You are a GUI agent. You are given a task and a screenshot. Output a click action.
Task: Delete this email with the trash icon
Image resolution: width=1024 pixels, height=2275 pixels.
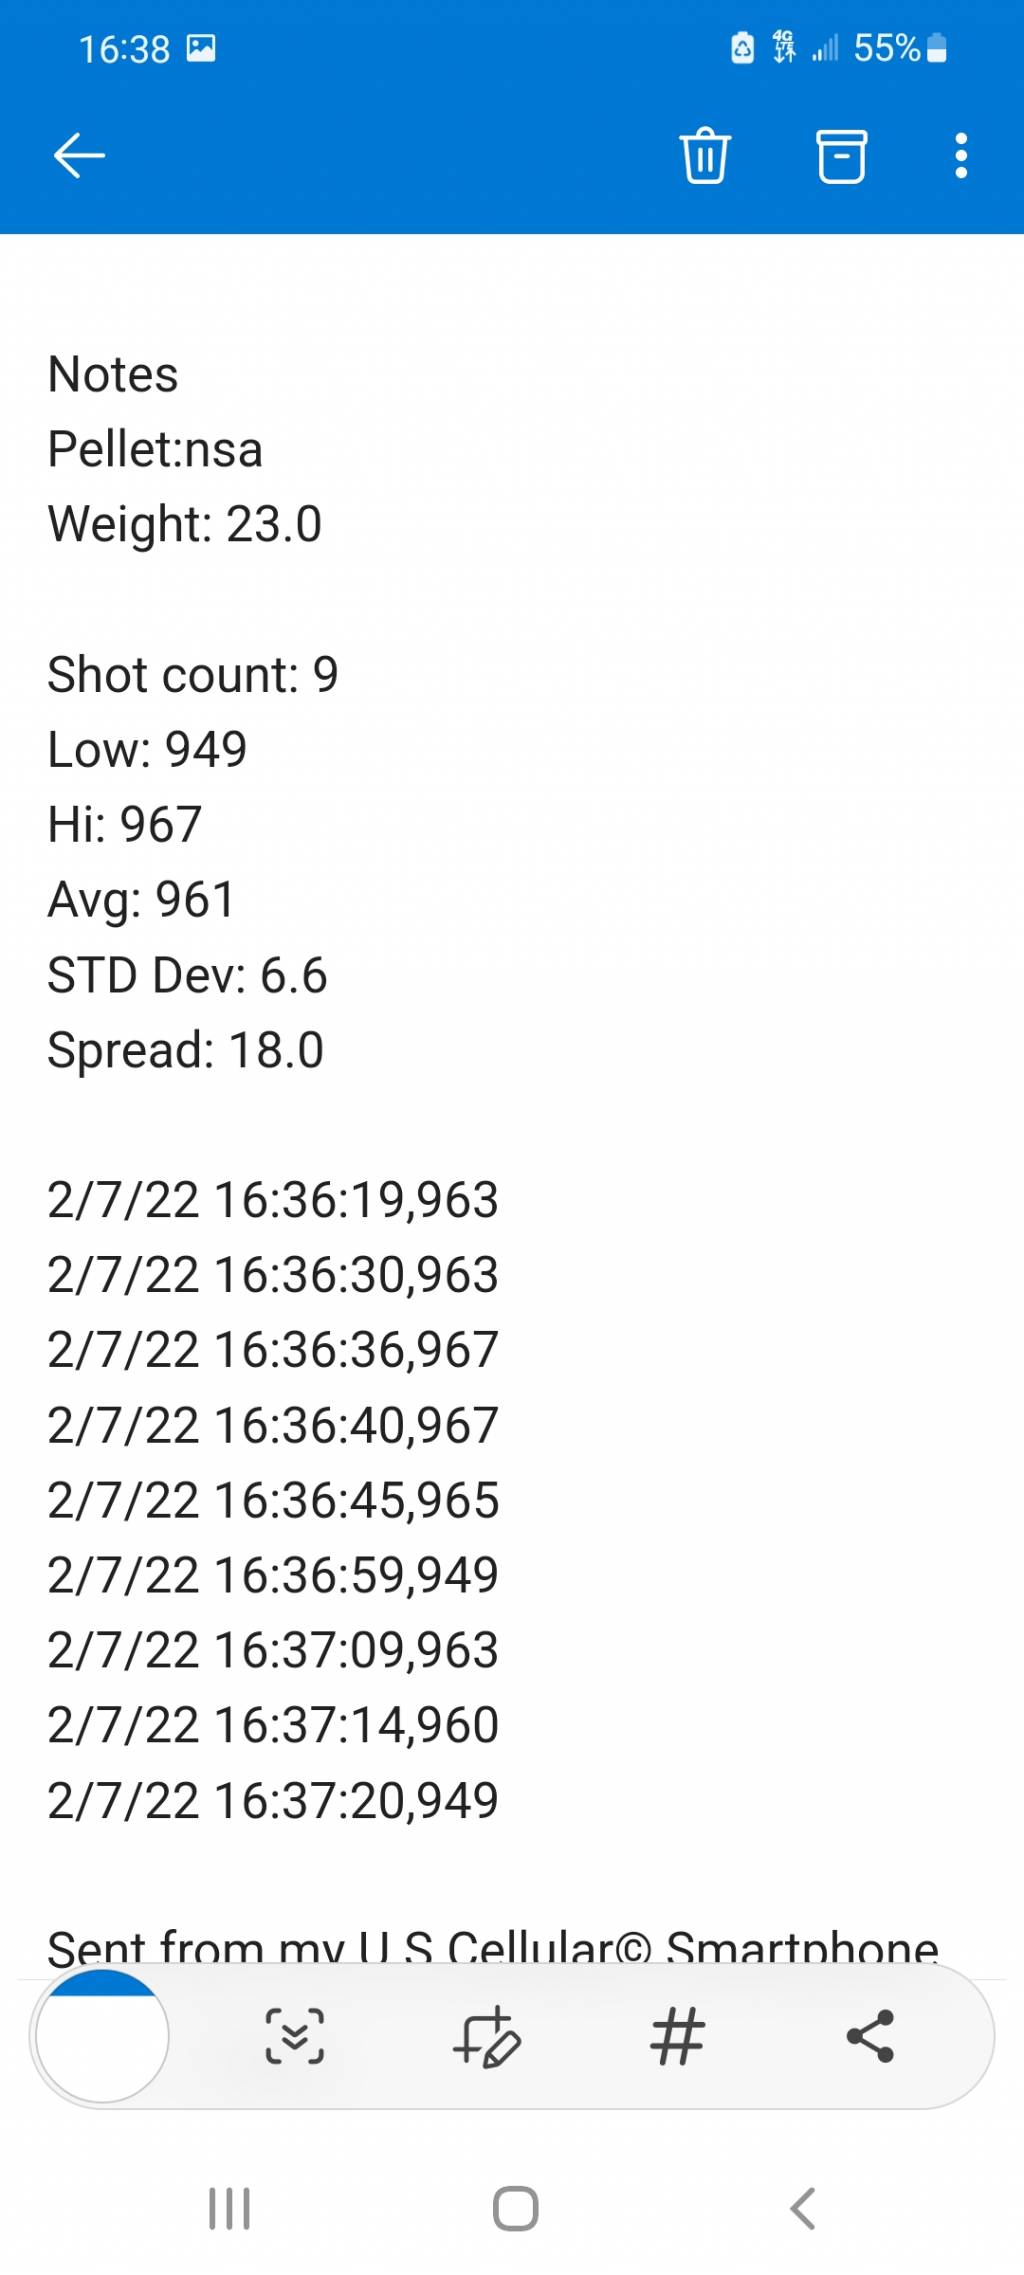pos(705,156)
